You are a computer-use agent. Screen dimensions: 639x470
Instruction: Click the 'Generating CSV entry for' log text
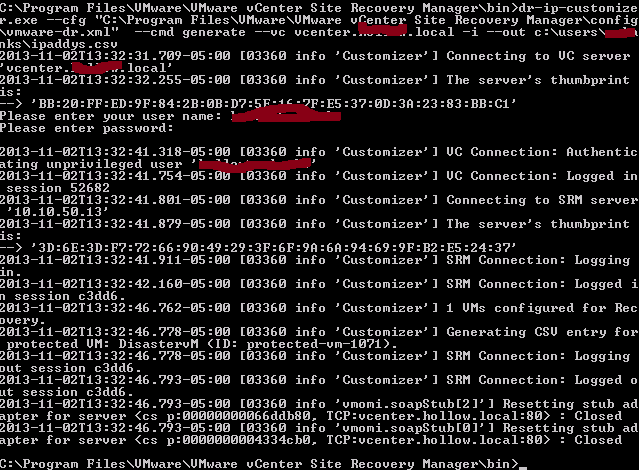(x=542, y=332)
